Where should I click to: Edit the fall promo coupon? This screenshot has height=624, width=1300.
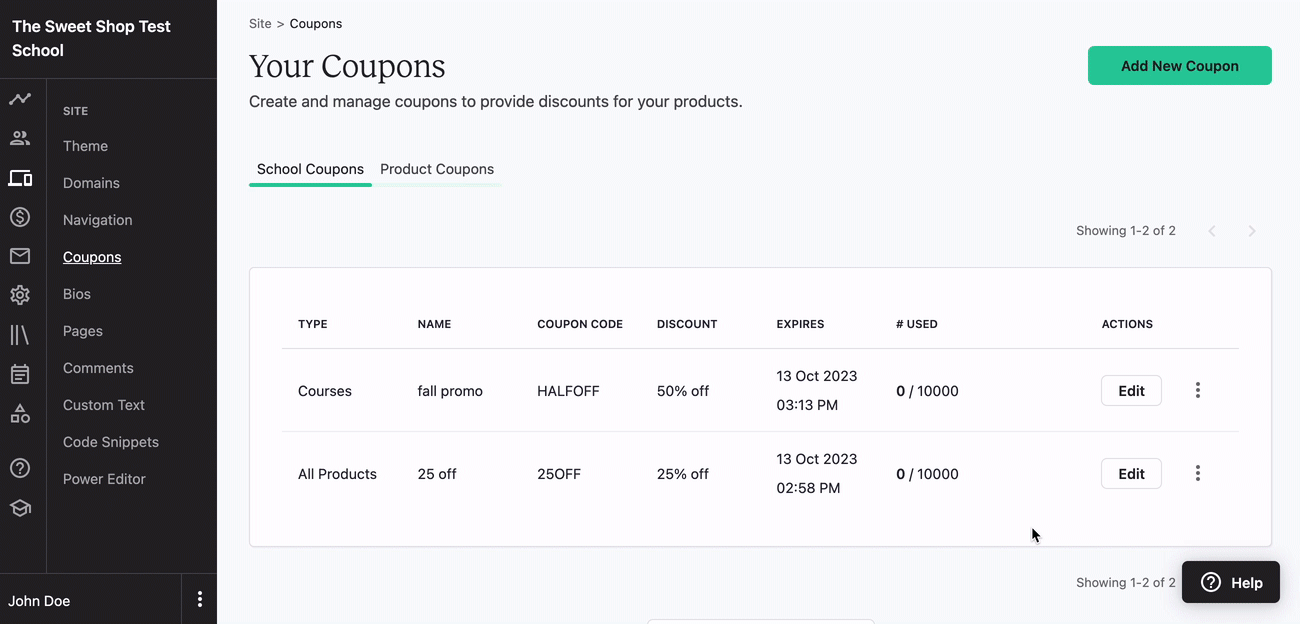1131,390
